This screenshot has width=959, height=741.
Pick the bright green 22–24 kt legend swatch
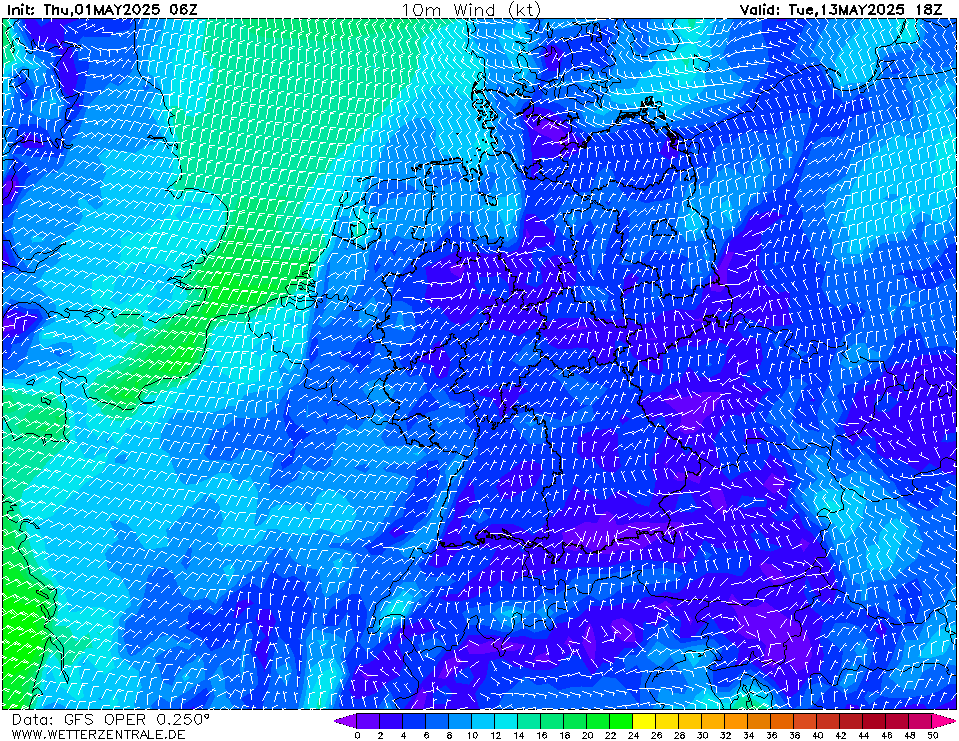pos(621,721)
